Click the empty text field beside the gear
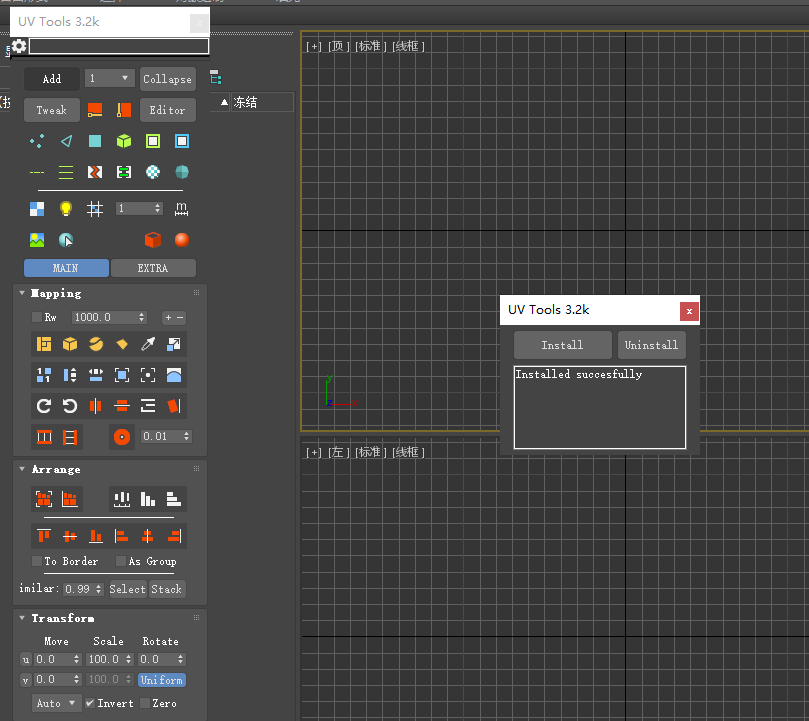This screenshot has height=721, width=809. [x=119, y=46]
